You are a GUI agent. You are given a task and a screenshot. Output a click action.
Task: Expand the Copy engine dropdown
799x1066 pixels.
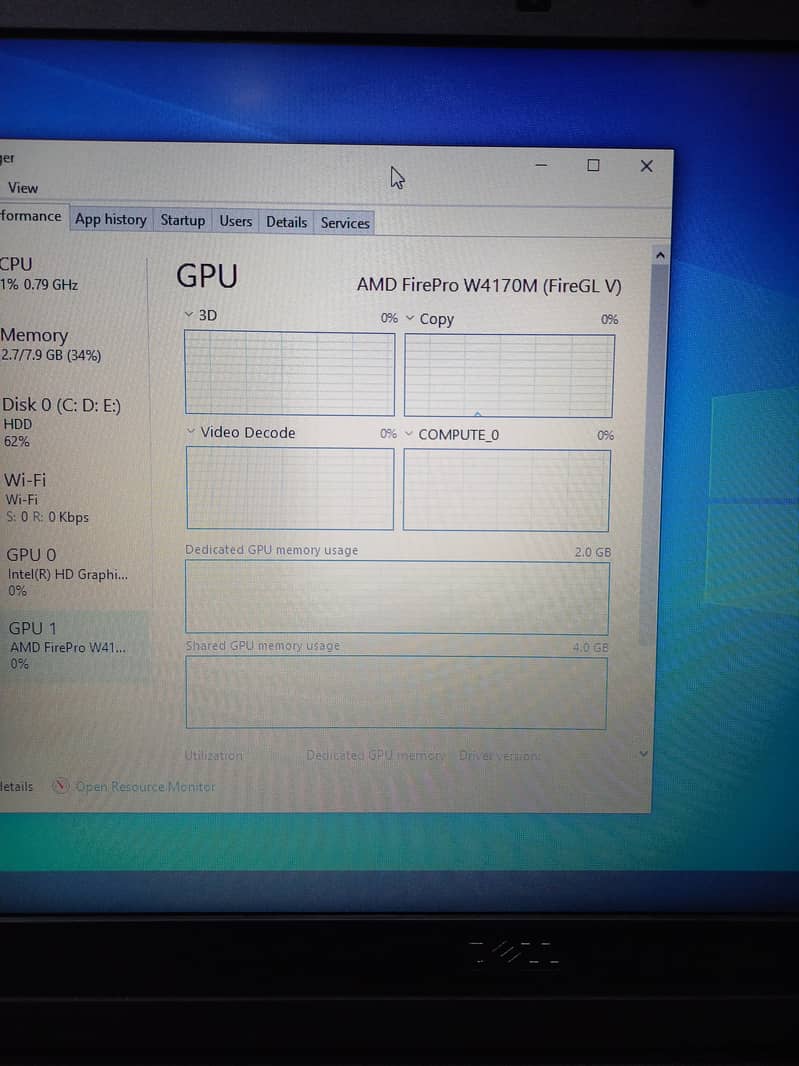(x=410, y=318)
